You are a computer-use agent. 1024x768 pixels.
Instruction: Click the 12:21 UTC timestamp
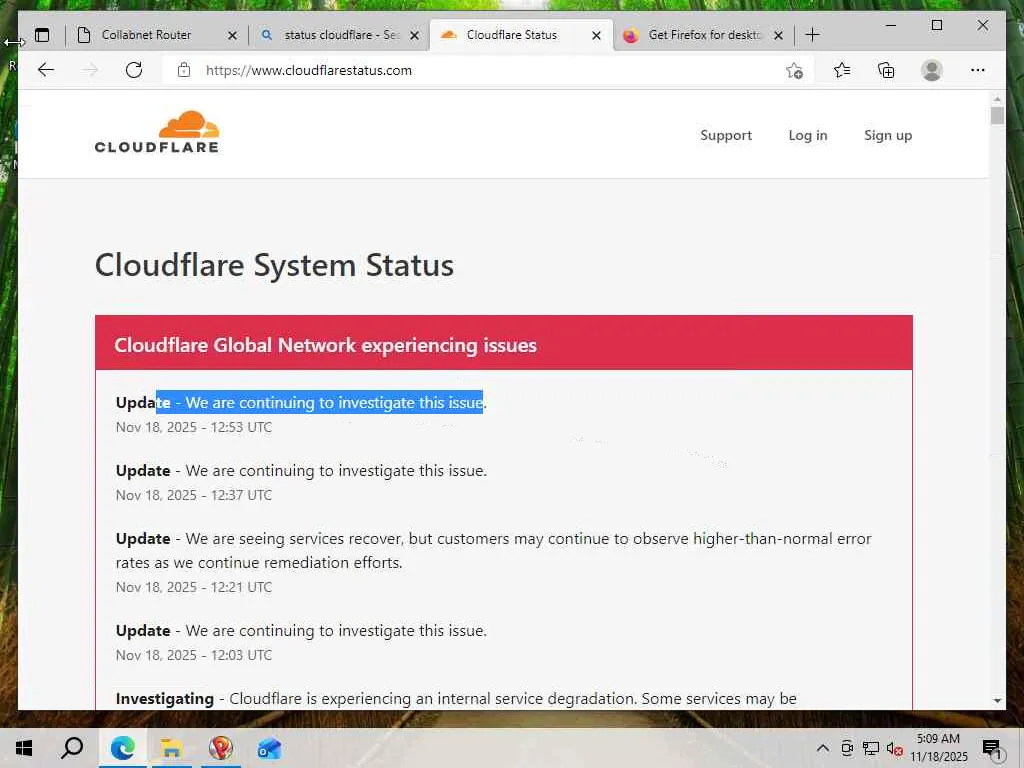pos(193,587)
